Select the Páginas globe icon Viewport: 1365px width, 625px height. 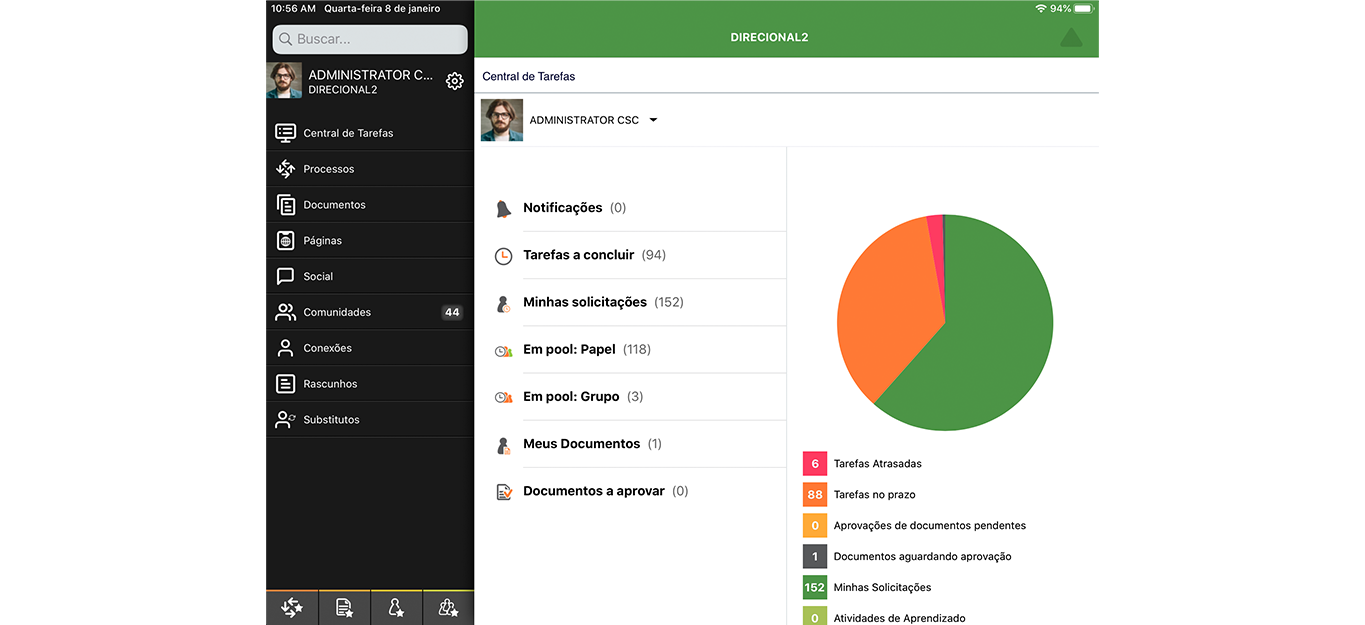(x=286, y=241)
